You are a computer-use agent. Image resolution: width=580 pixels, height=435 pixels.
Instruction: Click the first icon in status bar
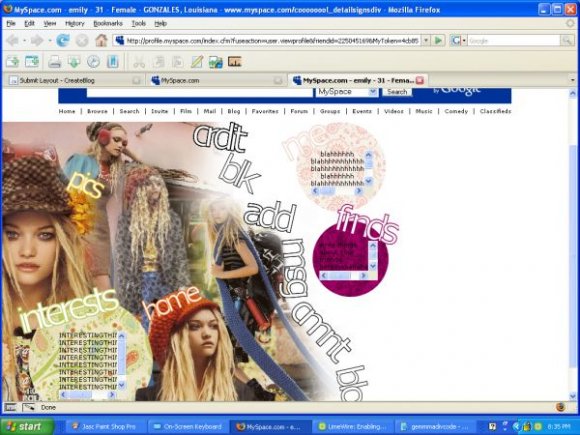tap(10, 408)
